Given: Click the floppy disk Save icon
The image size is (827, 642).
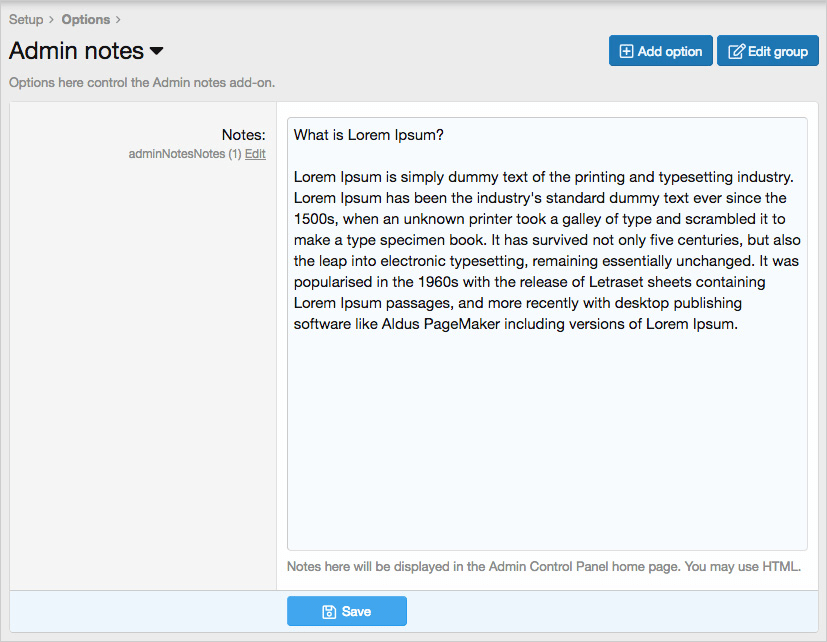Looking at the screenshot, I should click(x=329, y=612).
